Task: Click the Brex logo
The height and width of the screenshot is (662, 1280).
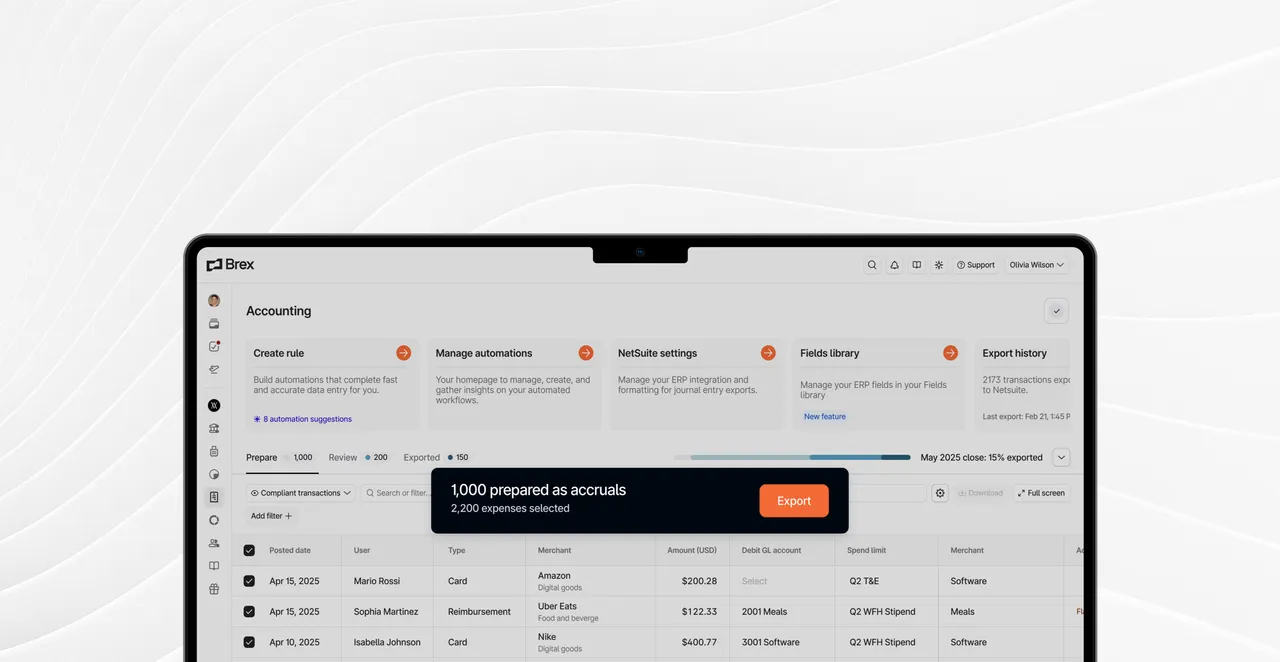Action: coord(230,265)
